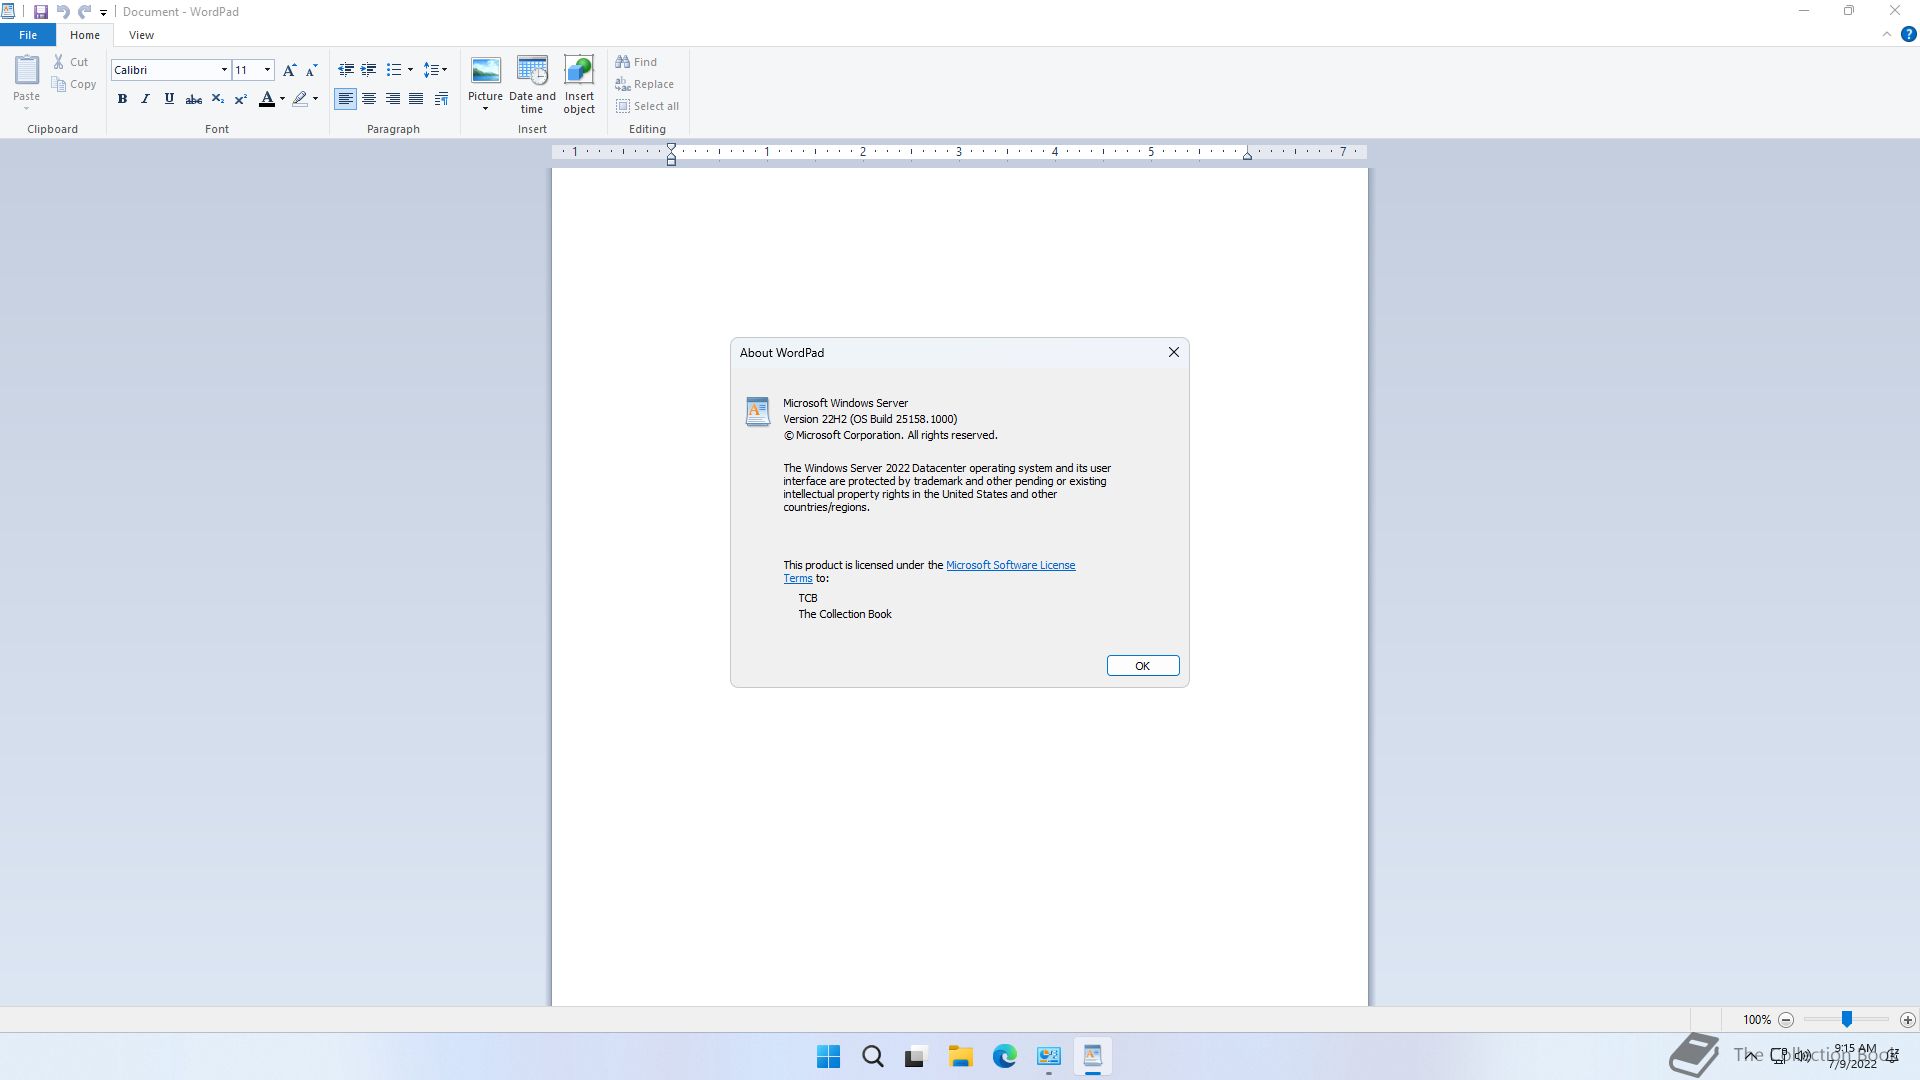The height and width of the screenshot is (1080, 1920).
Task: Click the zoom out minus button
Action: [1786, 1020]
